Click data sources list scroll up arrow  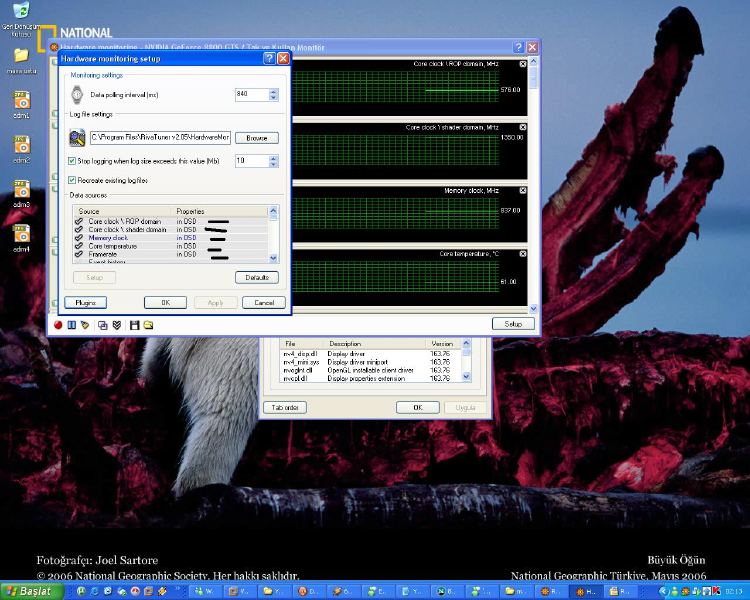pyautogui.click(x=274, y=210)
